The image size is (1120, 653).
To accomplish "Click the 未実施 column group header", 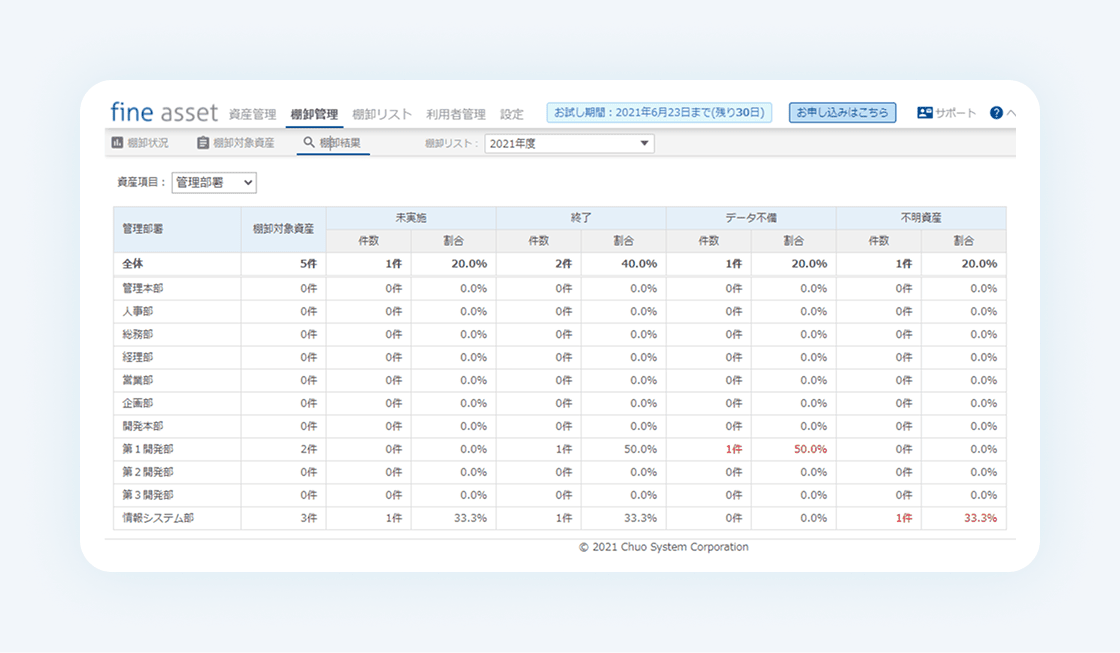I will pyautogui.click(x=411, y=218).
